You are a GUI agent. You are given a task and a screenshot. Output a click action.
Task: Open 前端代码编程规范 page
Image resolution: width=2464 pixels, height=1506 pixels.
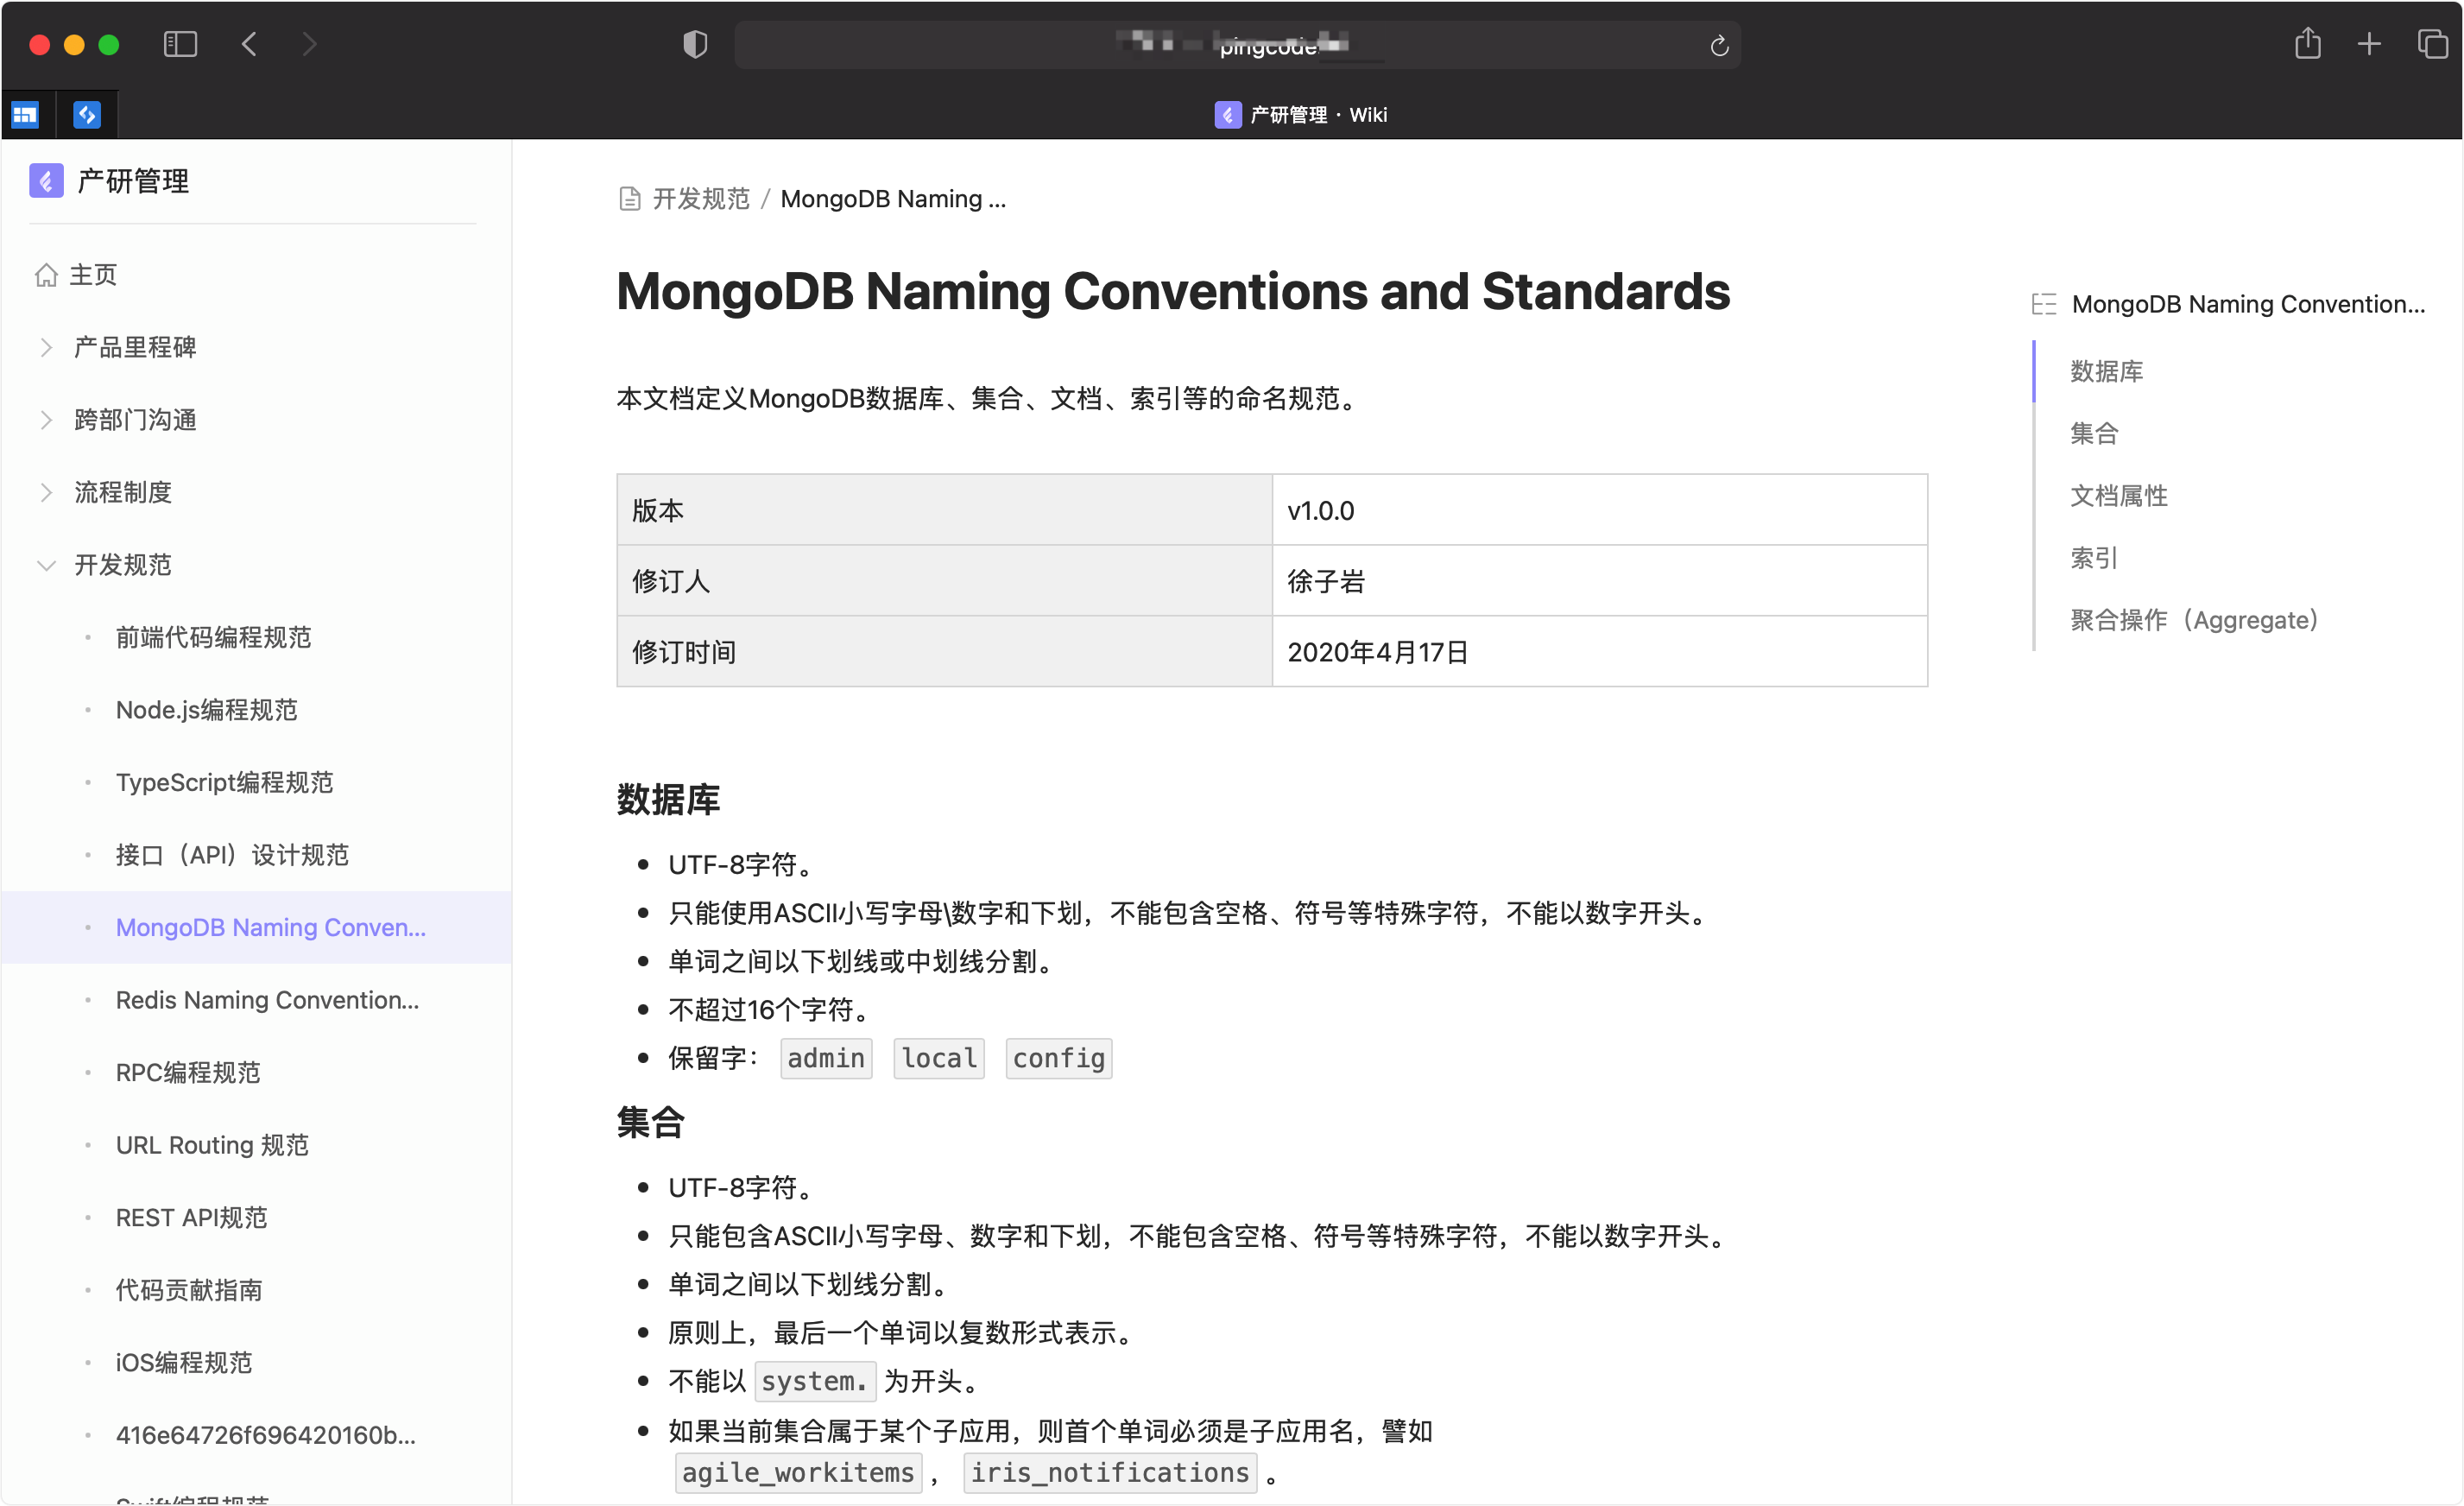tap(213, 637)
